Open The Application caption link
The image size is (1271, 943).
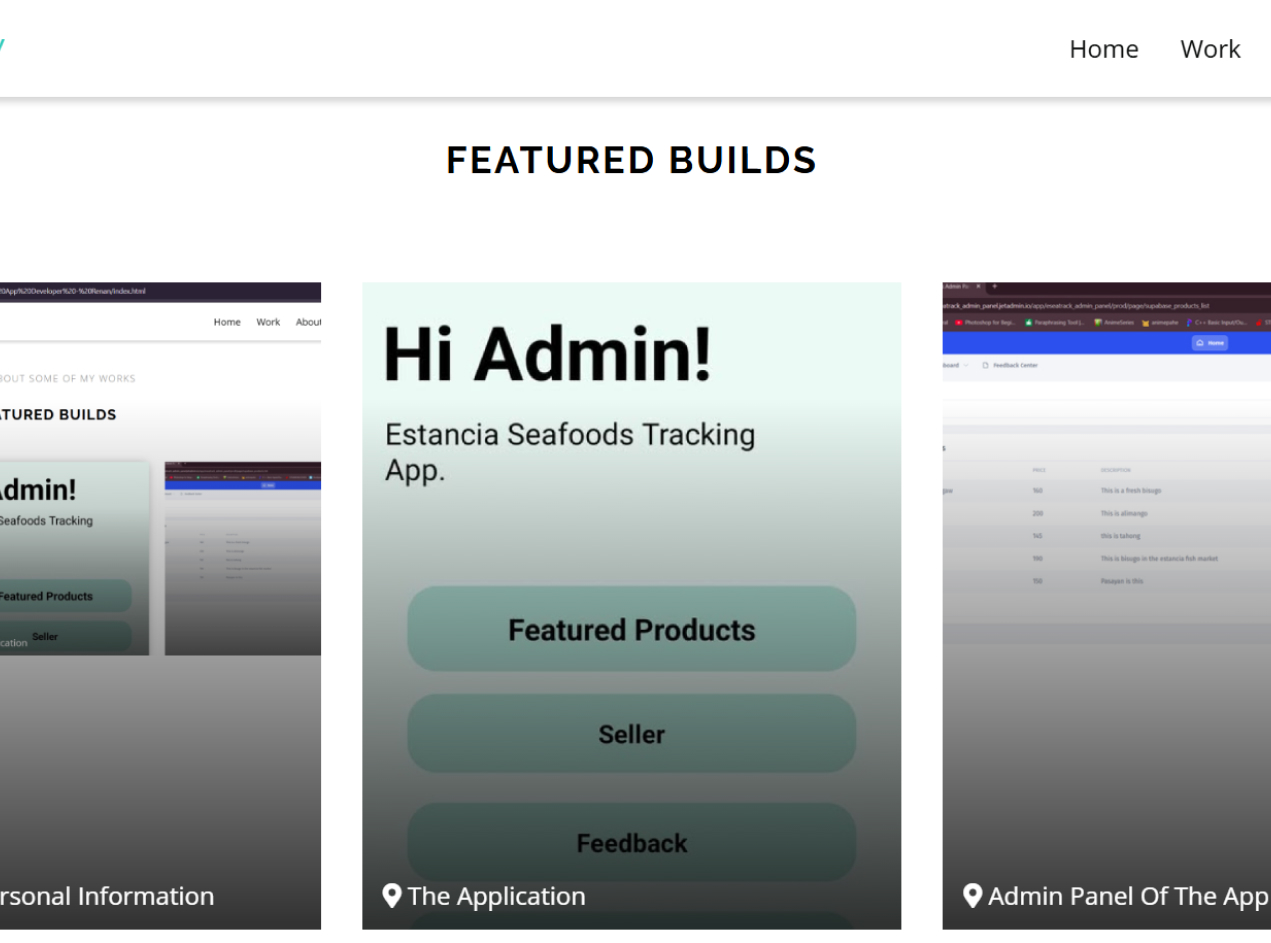click(x=496, y=896)
